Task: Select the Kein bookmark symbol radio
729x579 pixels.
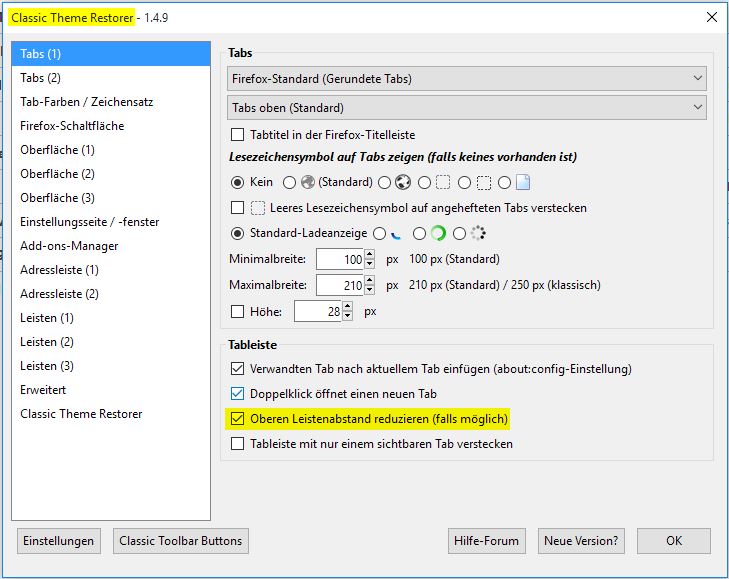Action: (x=237, y=182)
